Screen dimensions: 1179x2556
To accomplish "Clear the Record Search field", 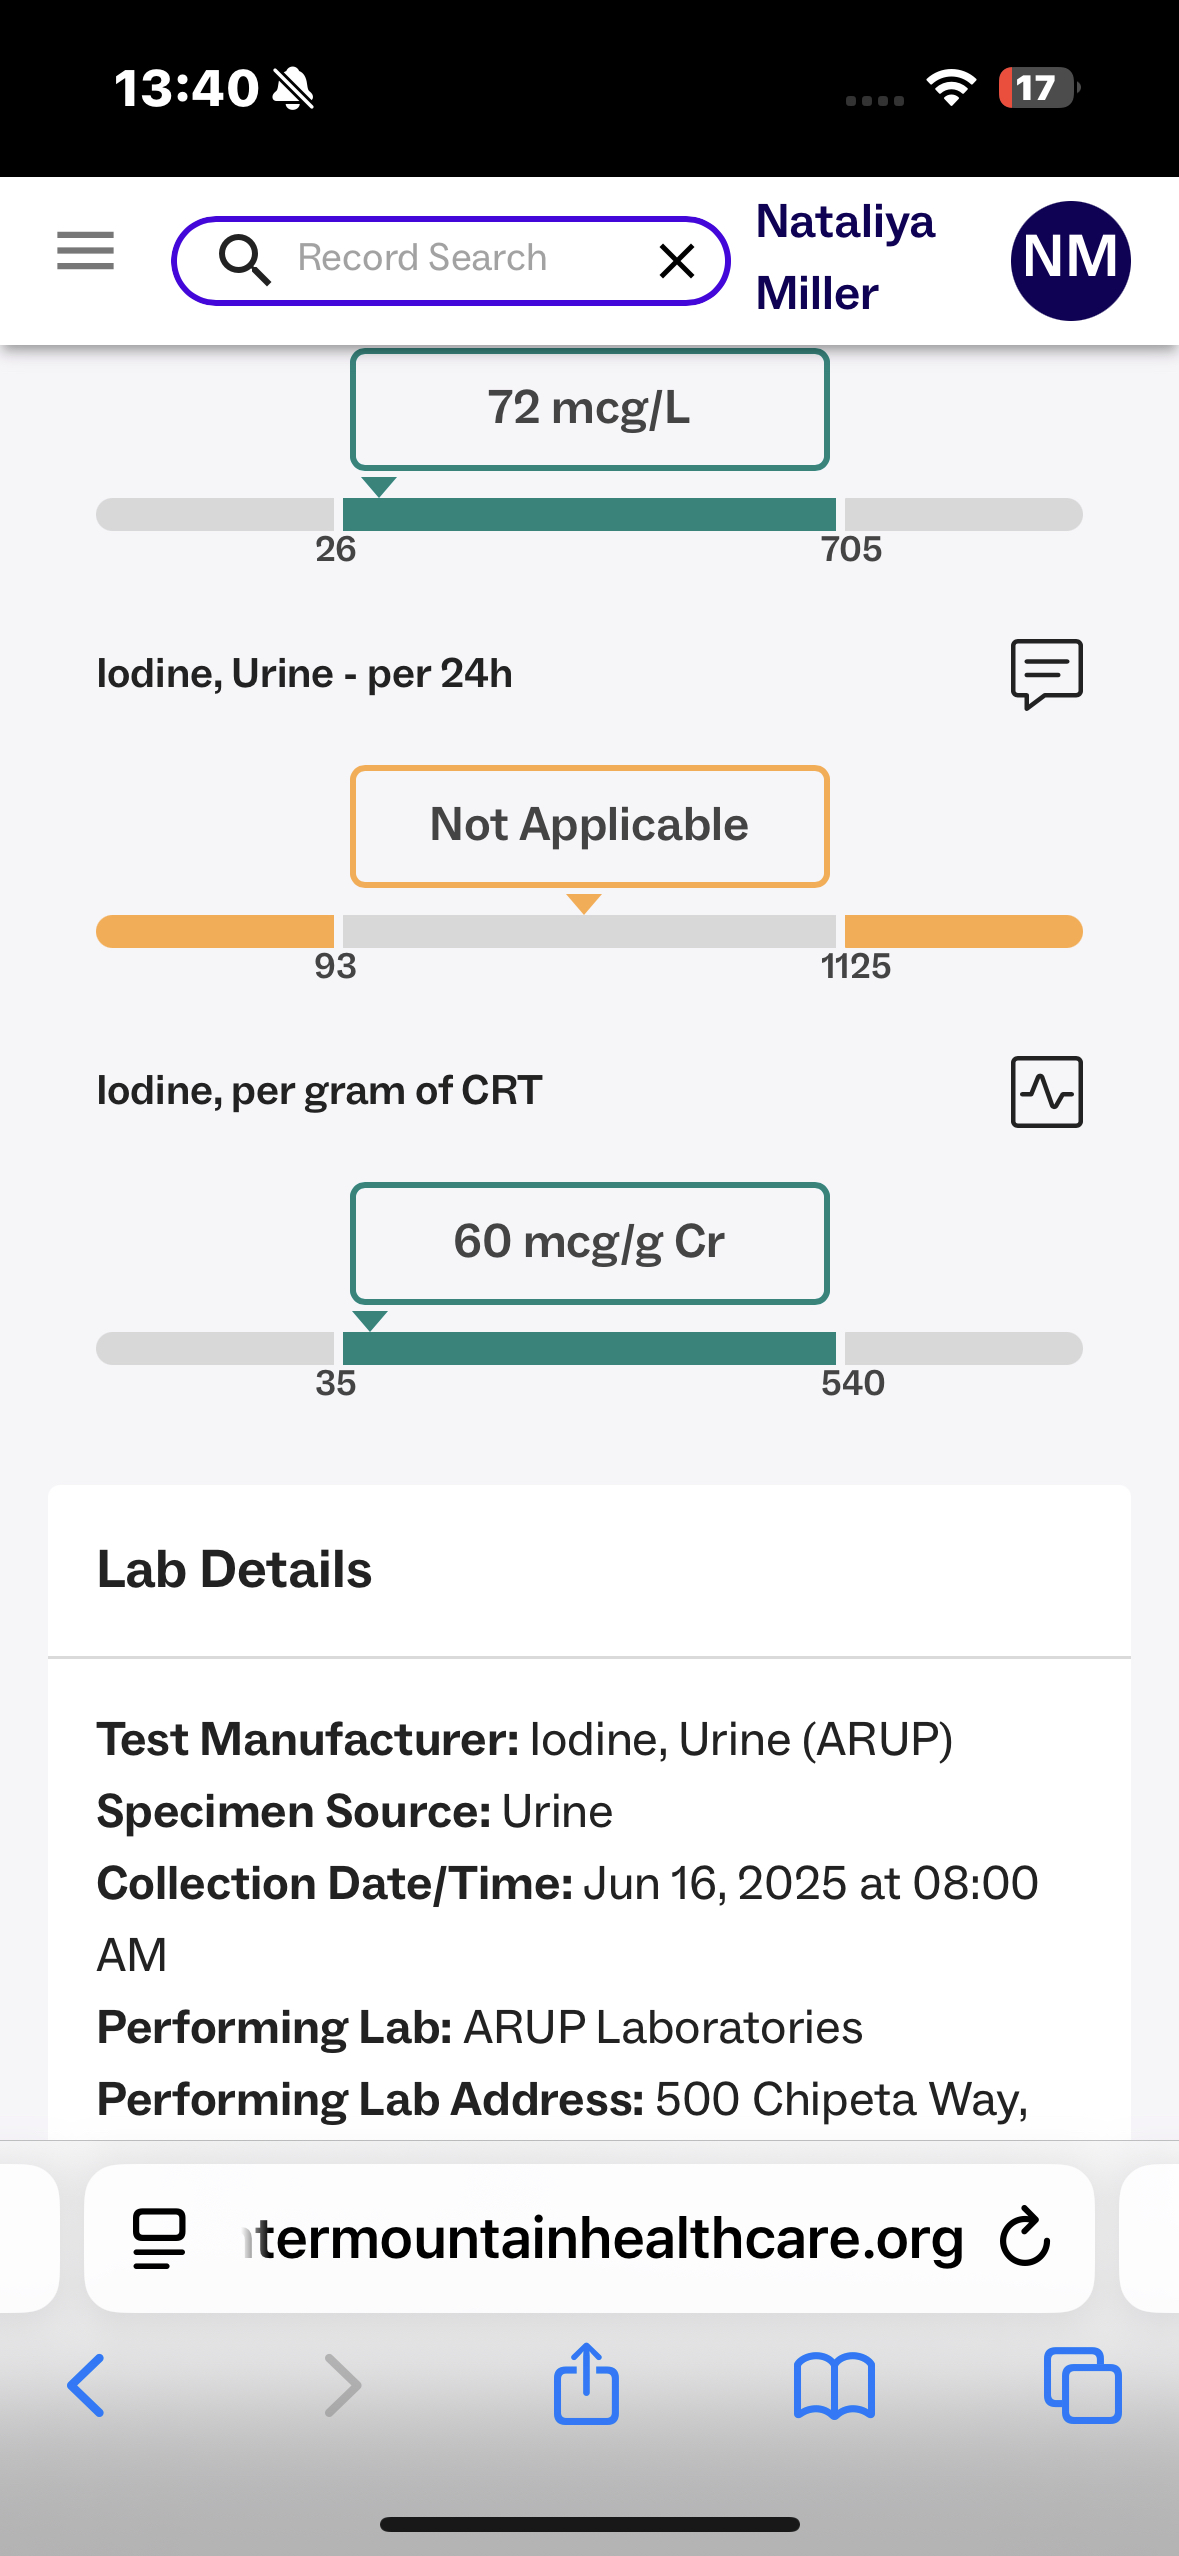I will point(677,261).
